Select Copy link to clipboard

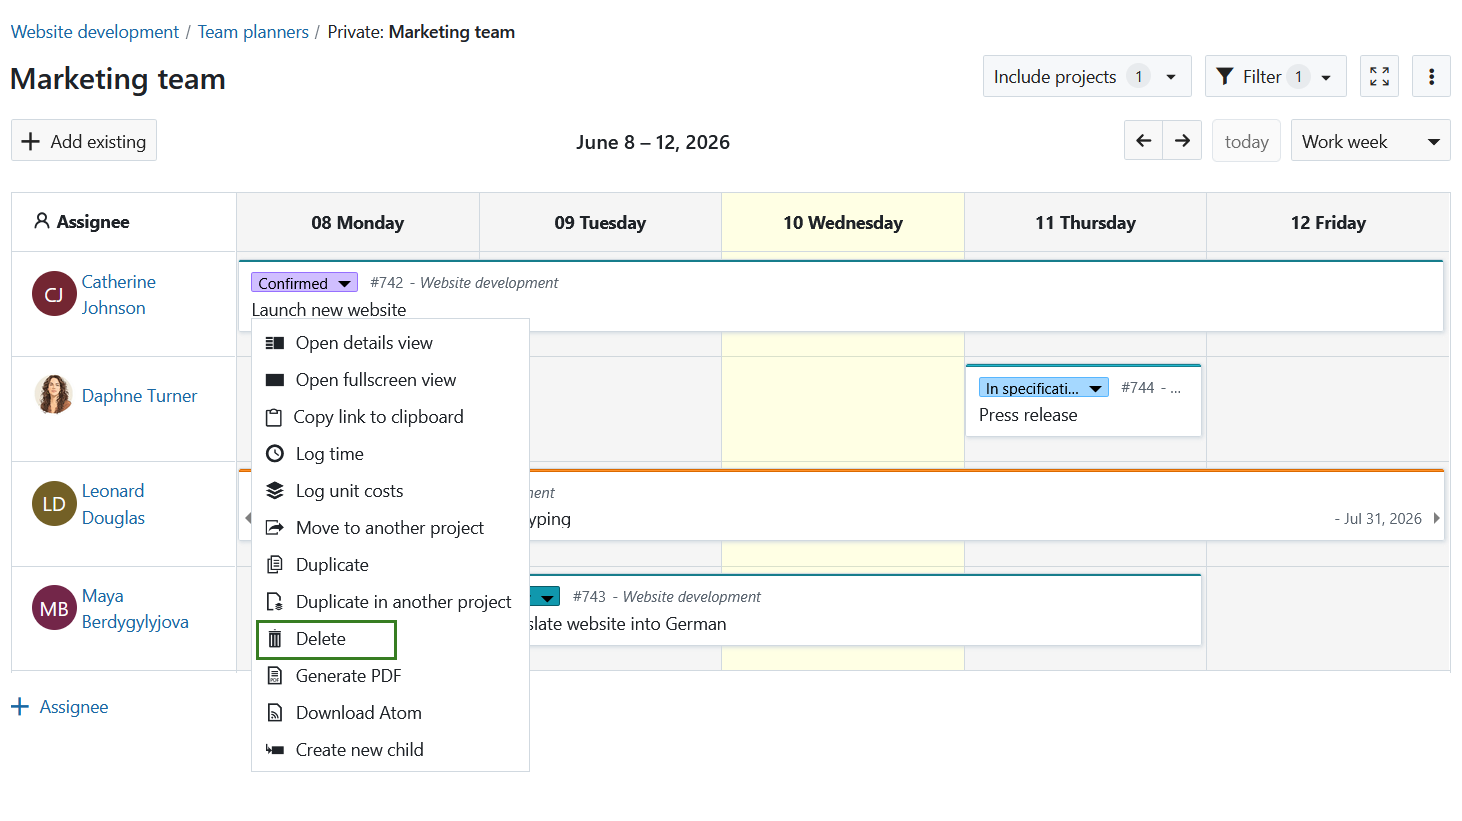tap(390, 417)
